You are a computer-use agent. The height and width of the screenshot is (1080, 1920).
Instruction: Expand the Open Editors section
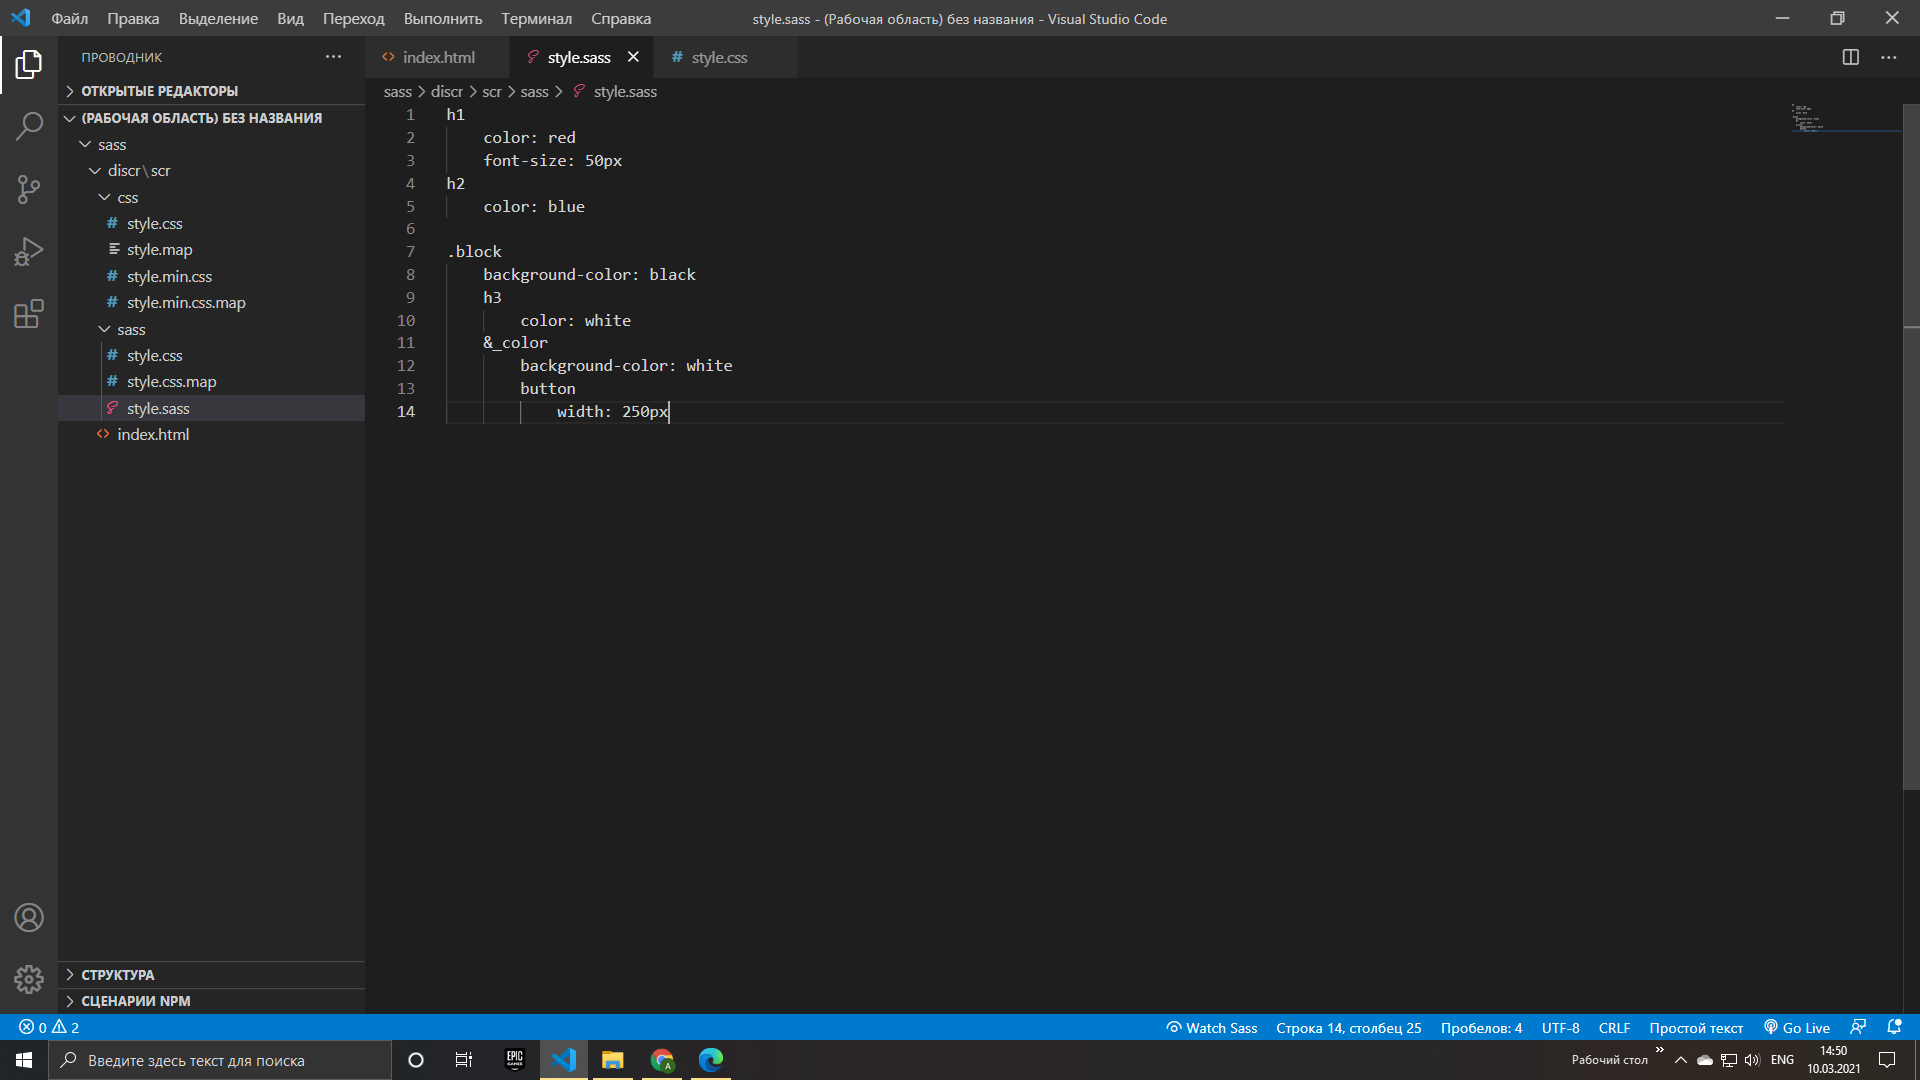(211, 91)
